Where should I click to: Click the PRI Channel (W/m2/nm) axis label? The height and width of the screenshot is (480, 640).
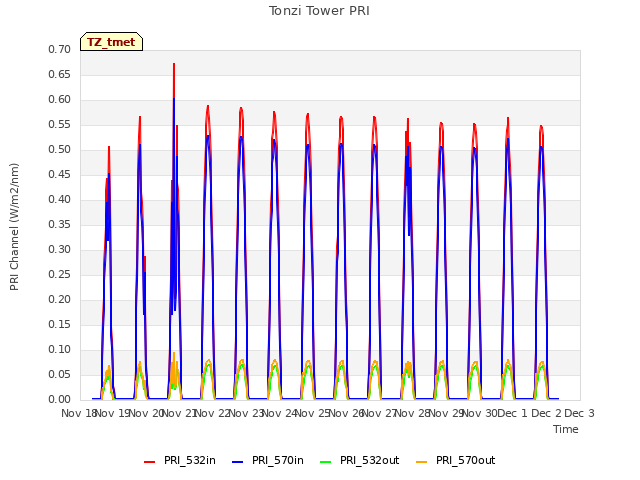click(14, 227)
